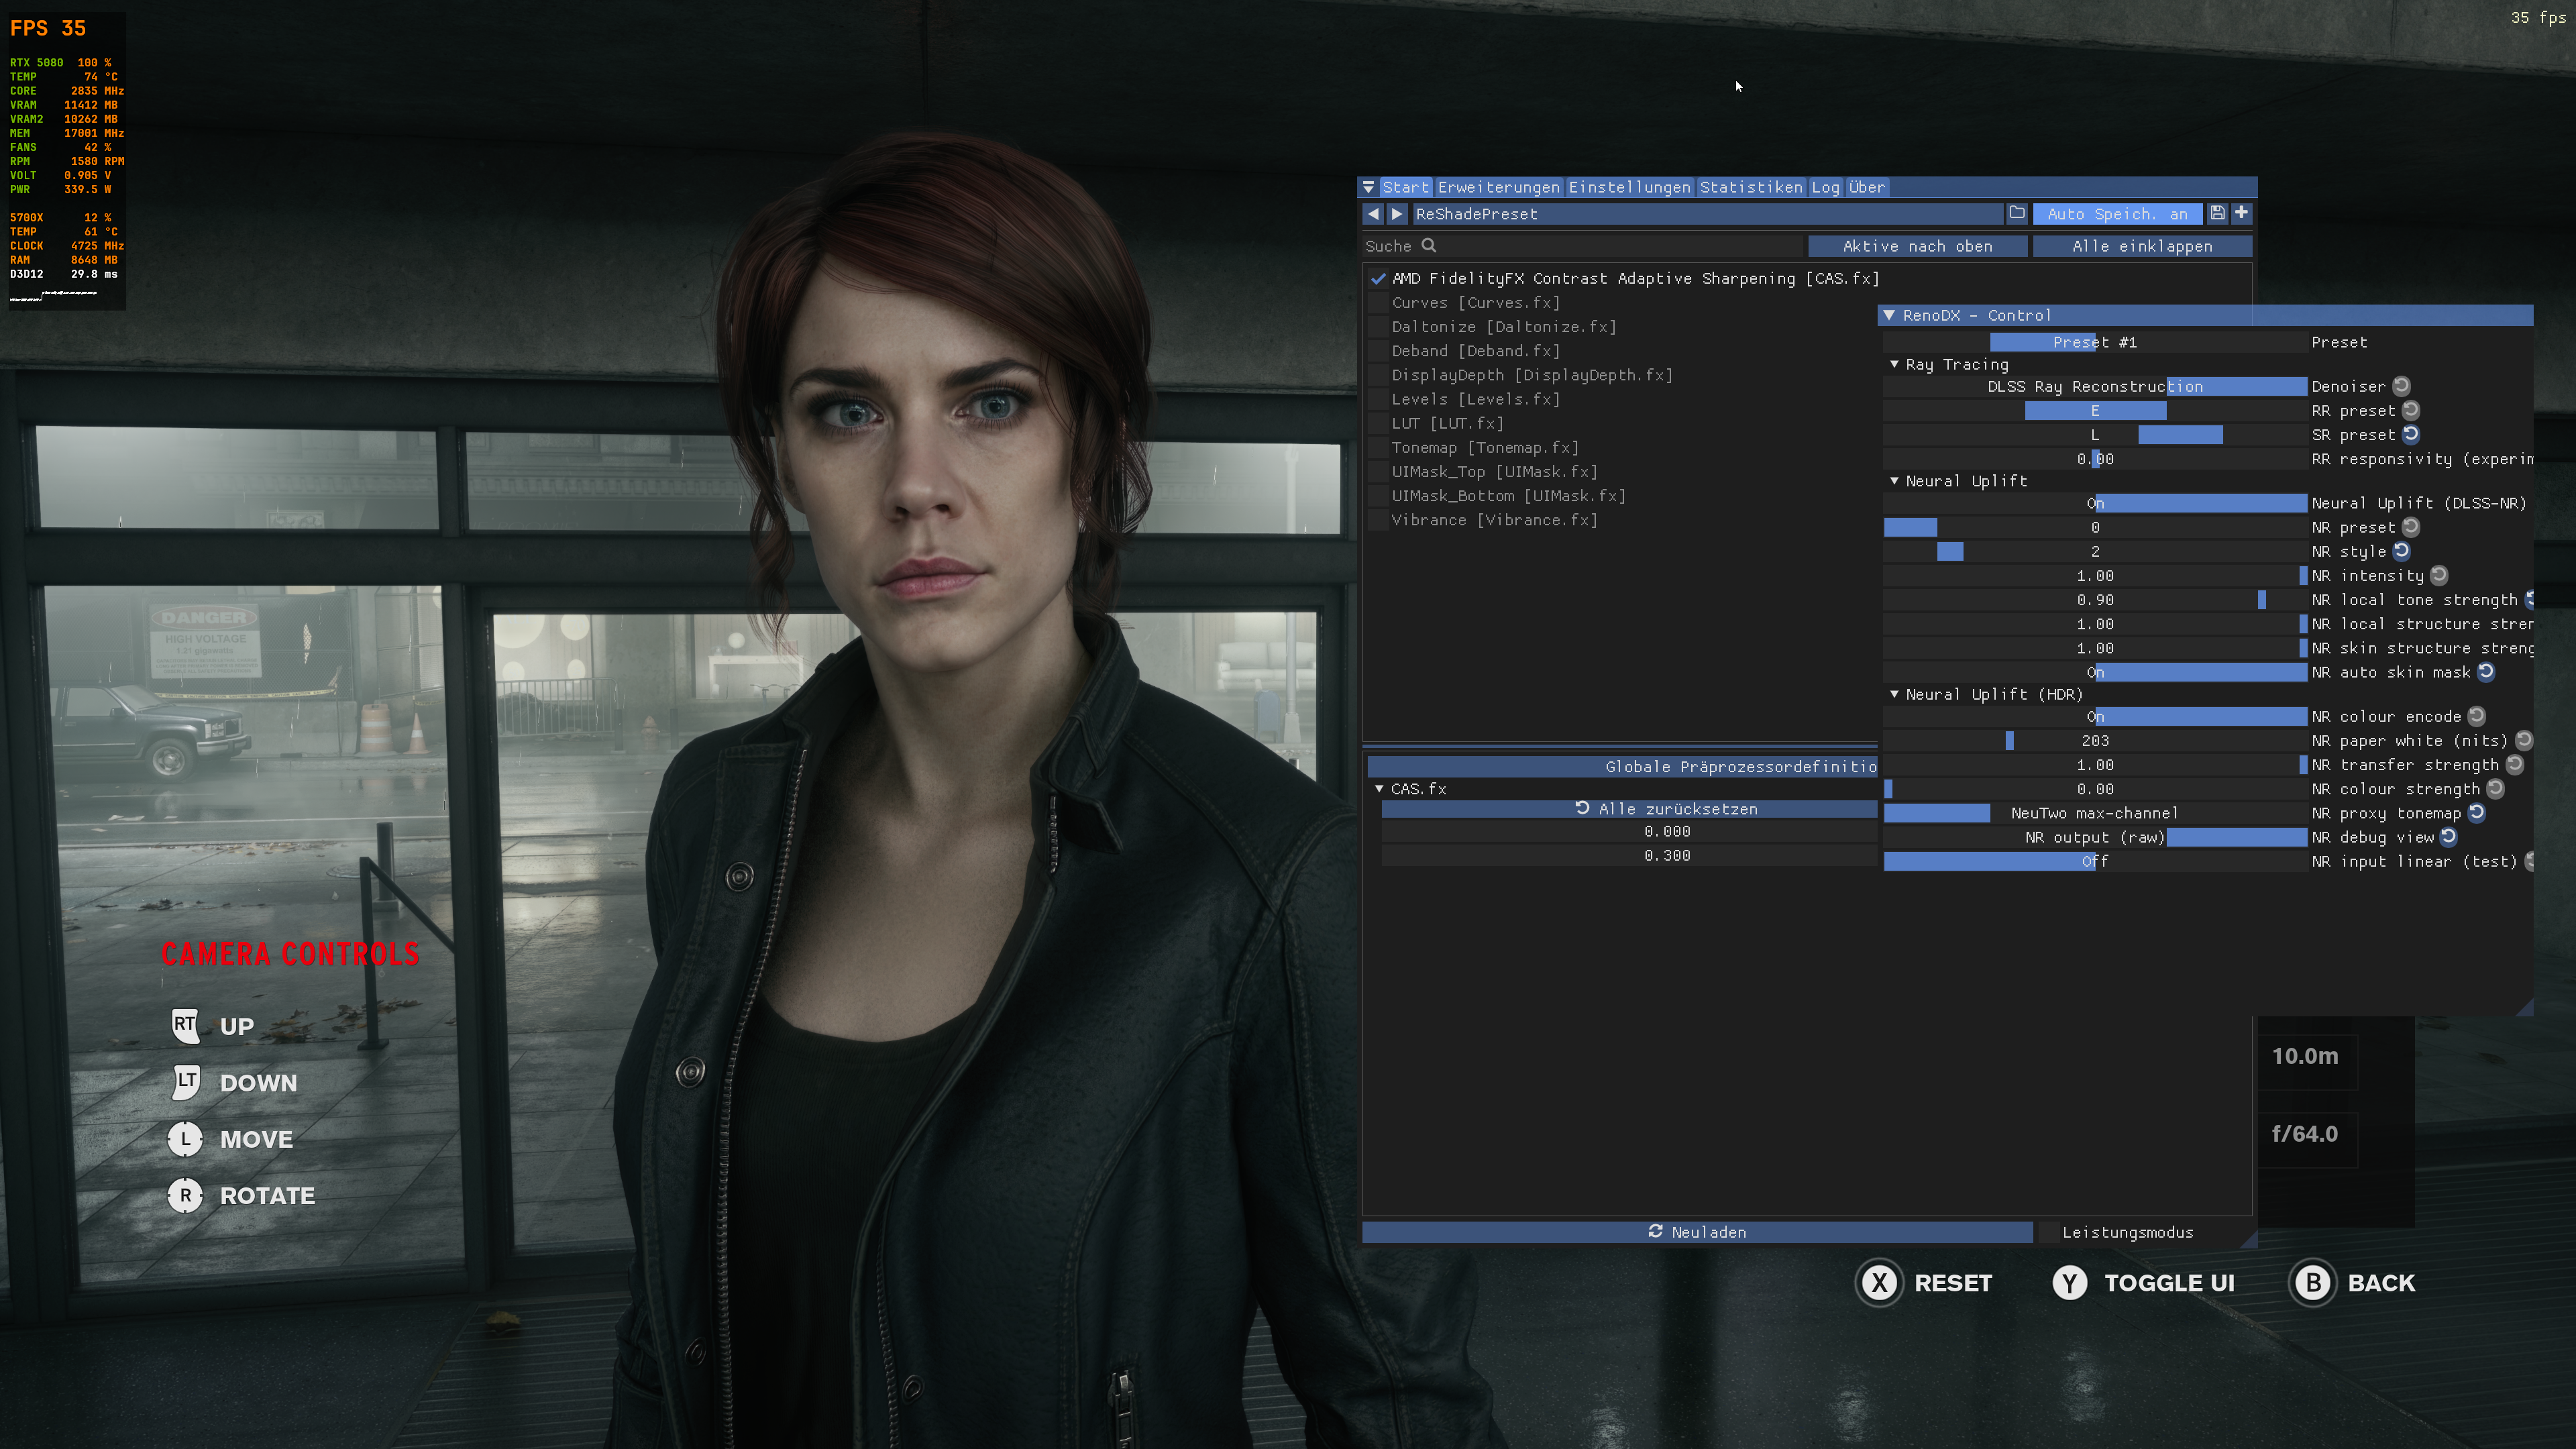This screenshot has width=2576, height=1449.
Task: Open the Erweiterungen tab
Action: click(1498, 187)
